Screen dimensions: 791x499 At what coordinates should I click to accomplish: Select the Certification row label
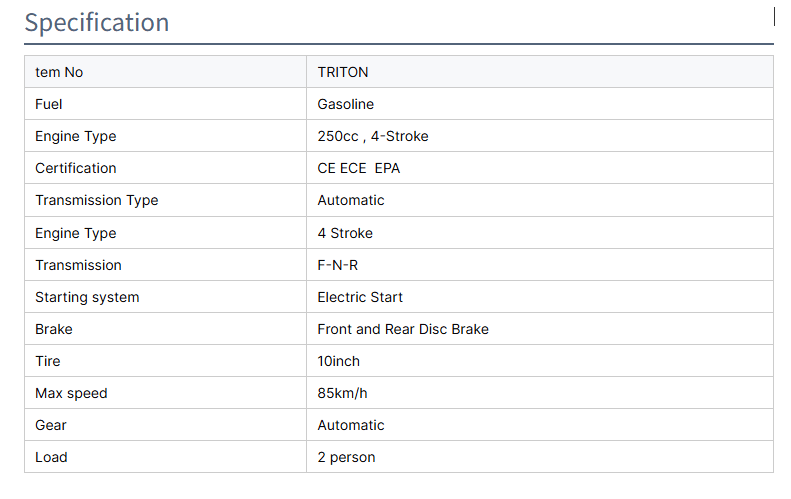76,168
